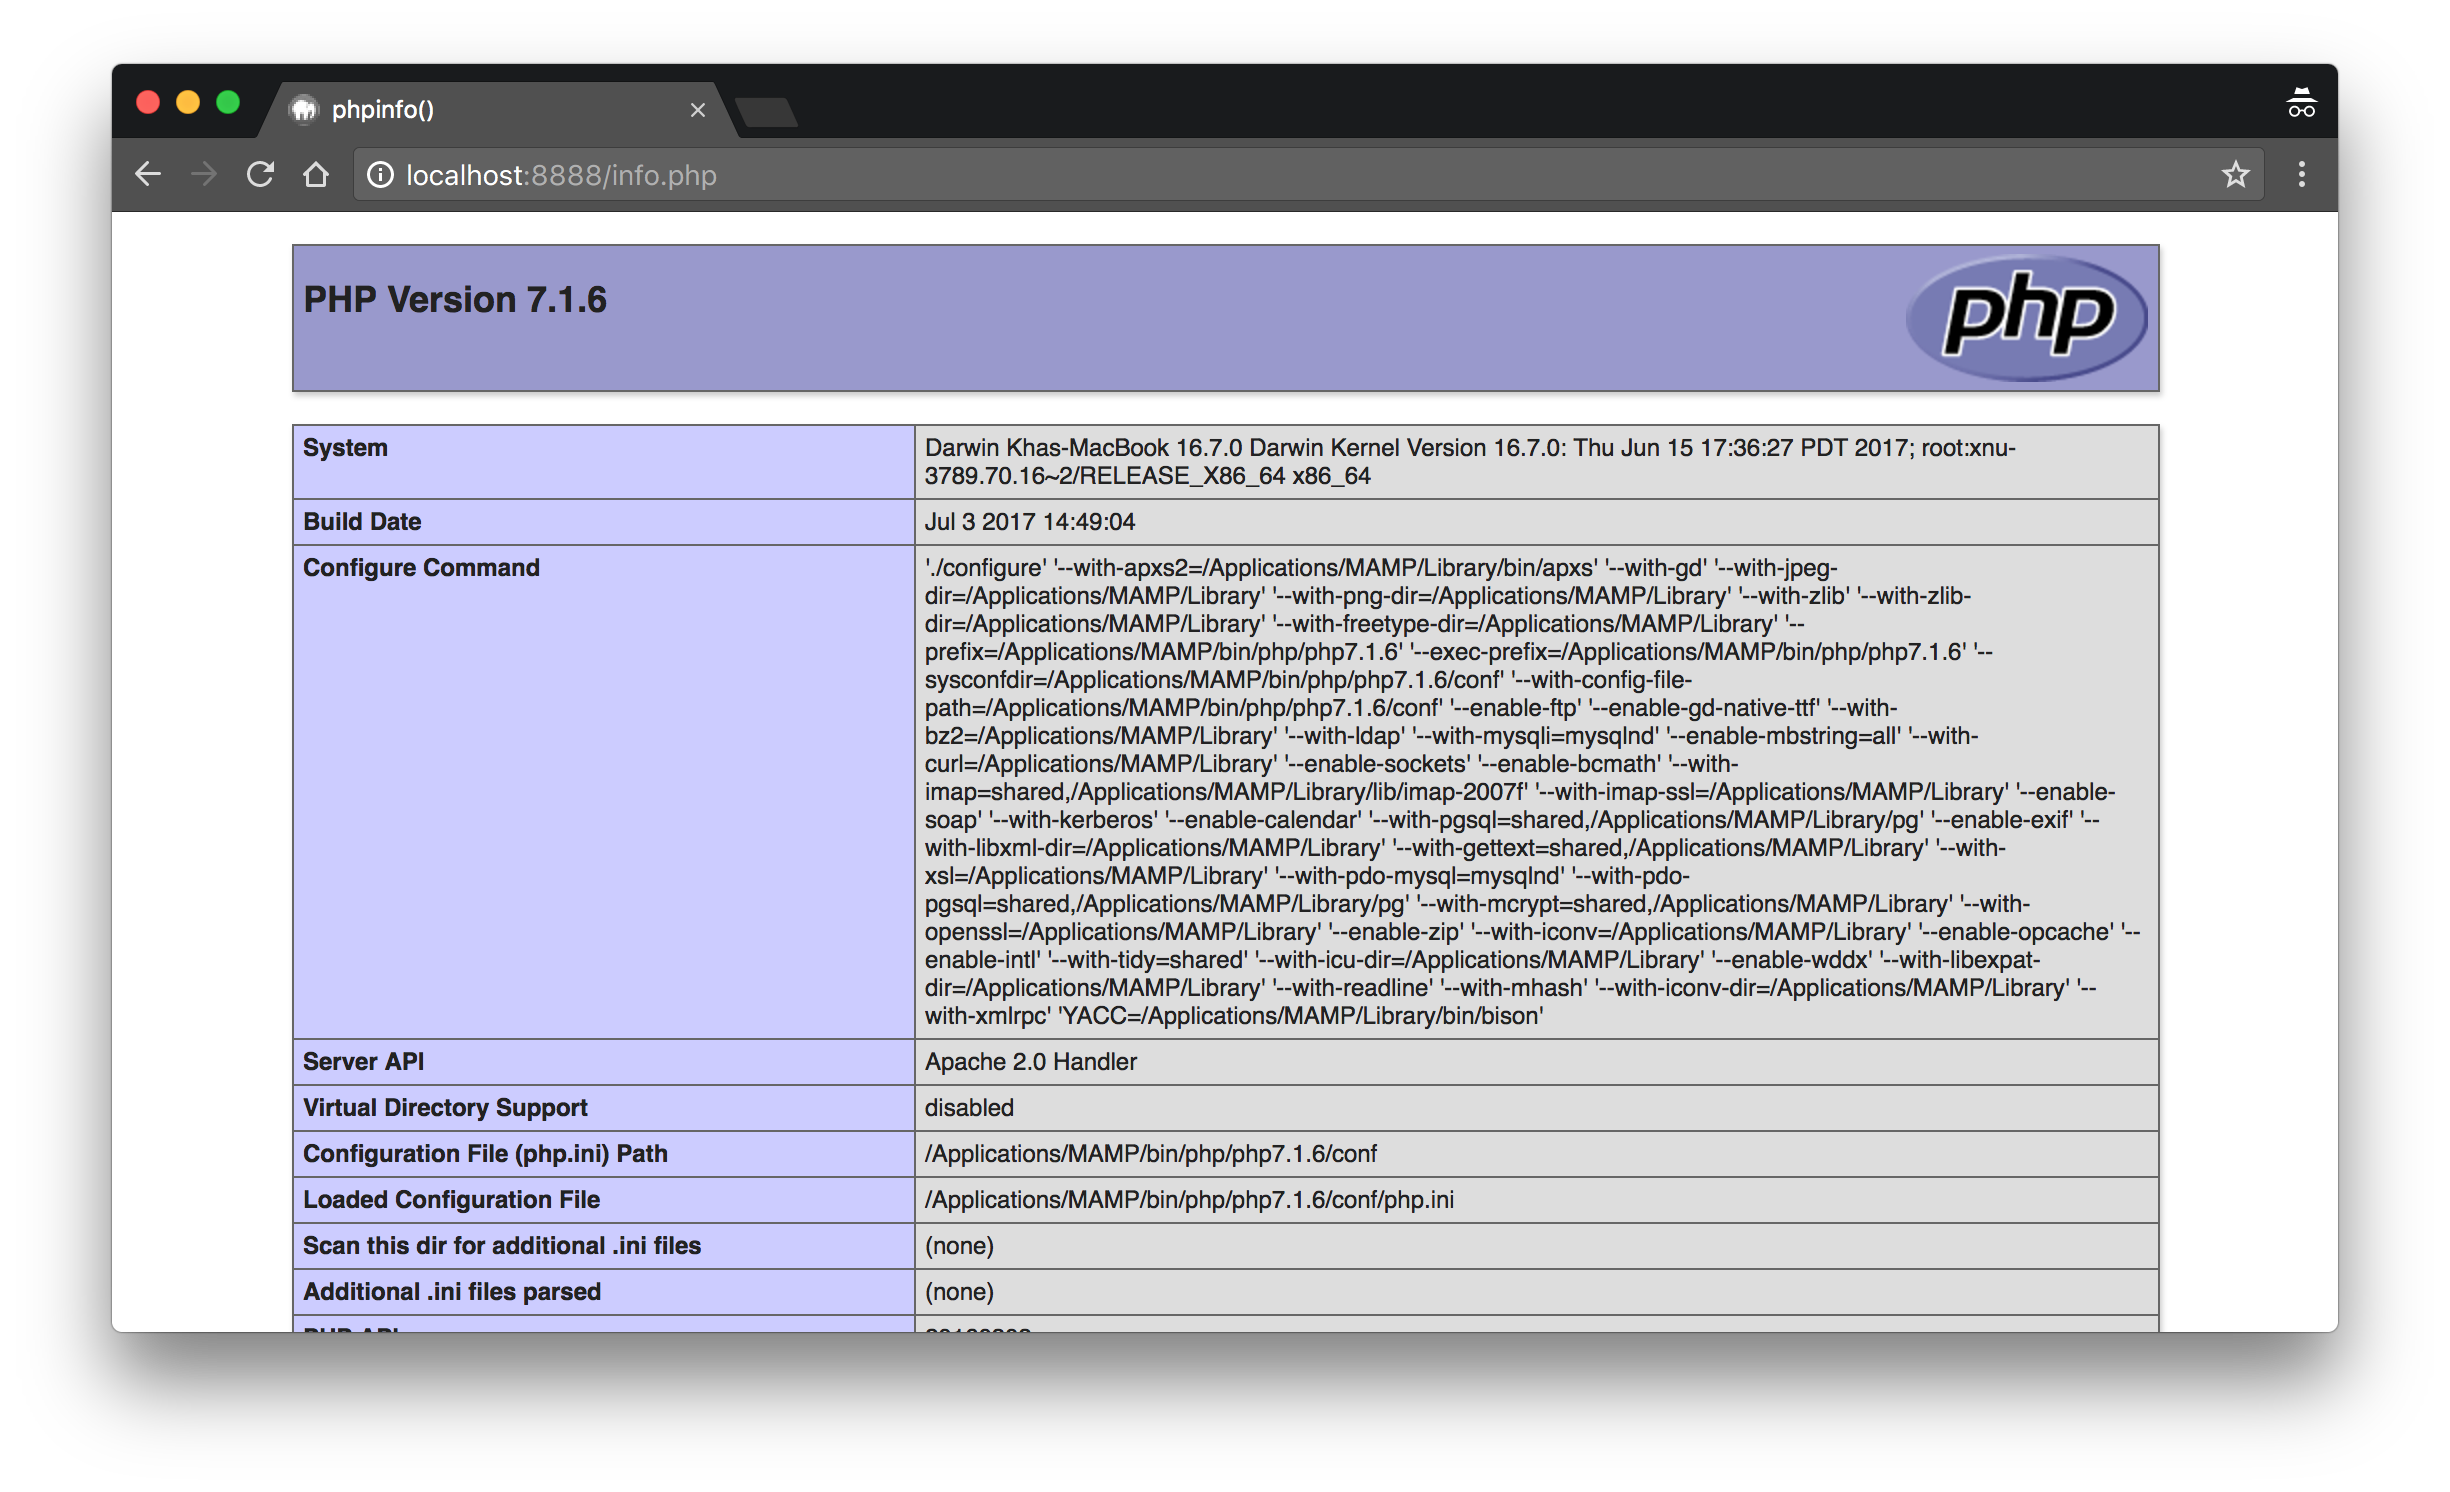This screenshot has width=2450, height=1492.
Task: Reload the phpinfo page
Action: tap(260, 174)
